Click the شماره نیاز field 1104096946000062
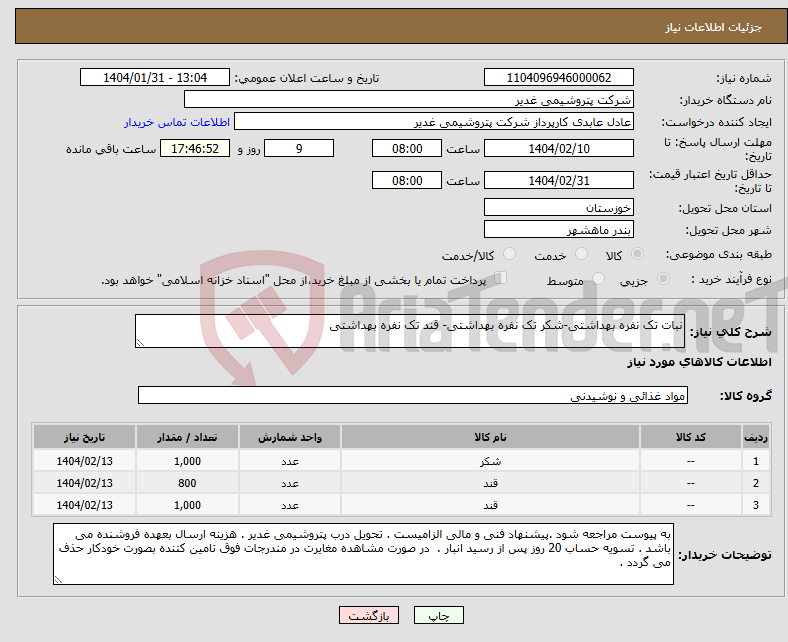This screenshot has width=788, height=642. (x=558, y=77)
